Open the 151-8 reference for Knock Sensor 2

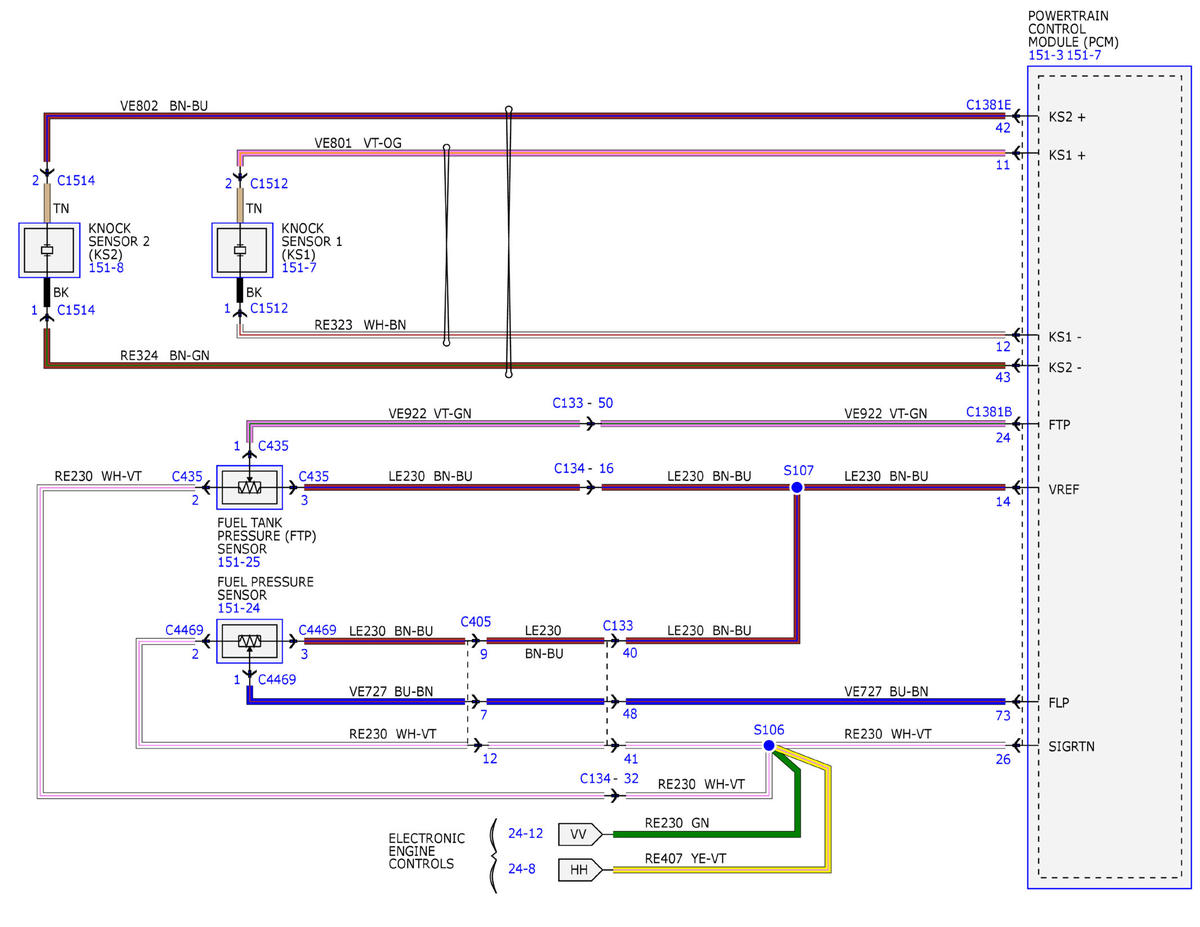point(105,268)
